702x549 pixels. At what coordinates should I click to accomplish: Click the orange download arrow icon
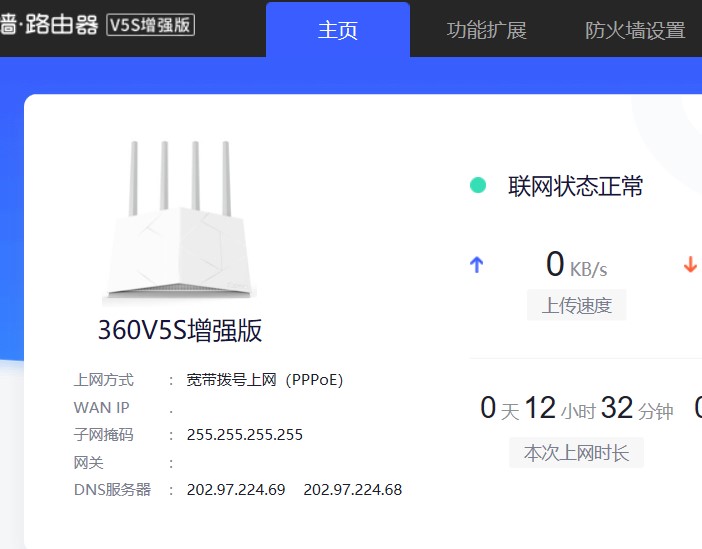[690, 264]
